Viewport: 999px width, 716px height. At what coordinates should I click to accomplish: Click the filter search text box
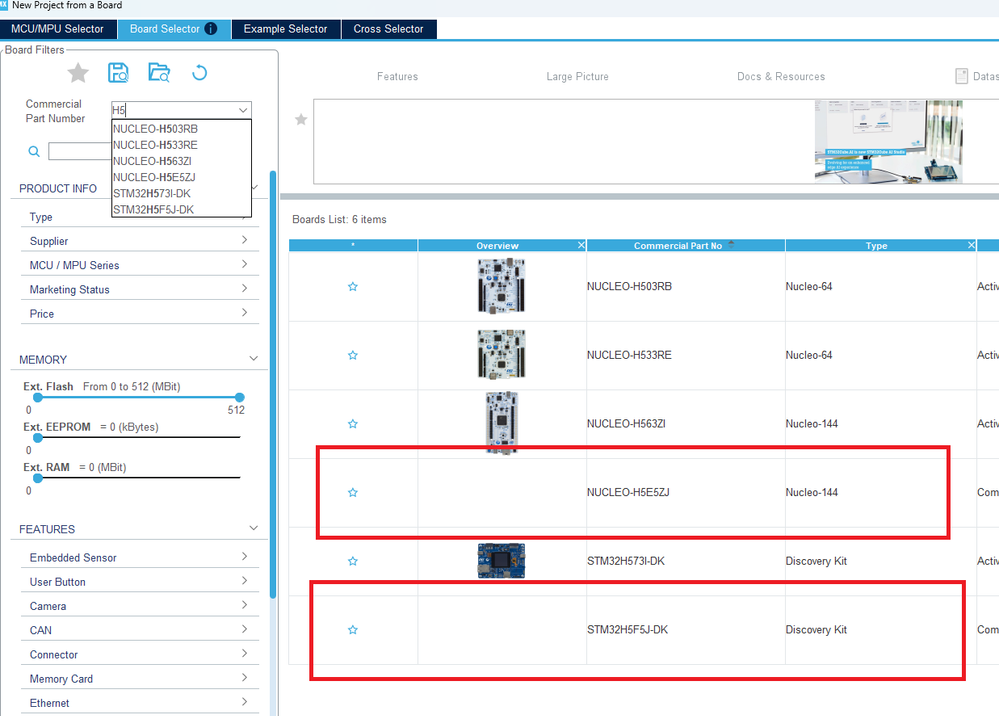click(x=80, y=152)
